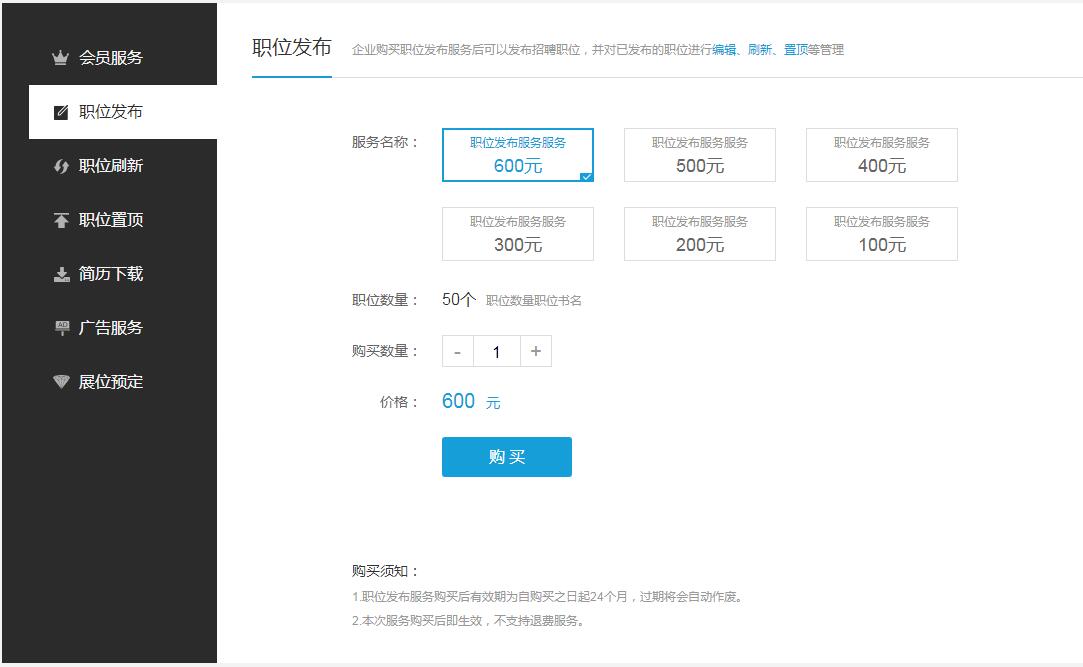The image size is (1083, 667).
Task: Click the 职位置顶 arrow icon
Action: (x=59, y=220)
